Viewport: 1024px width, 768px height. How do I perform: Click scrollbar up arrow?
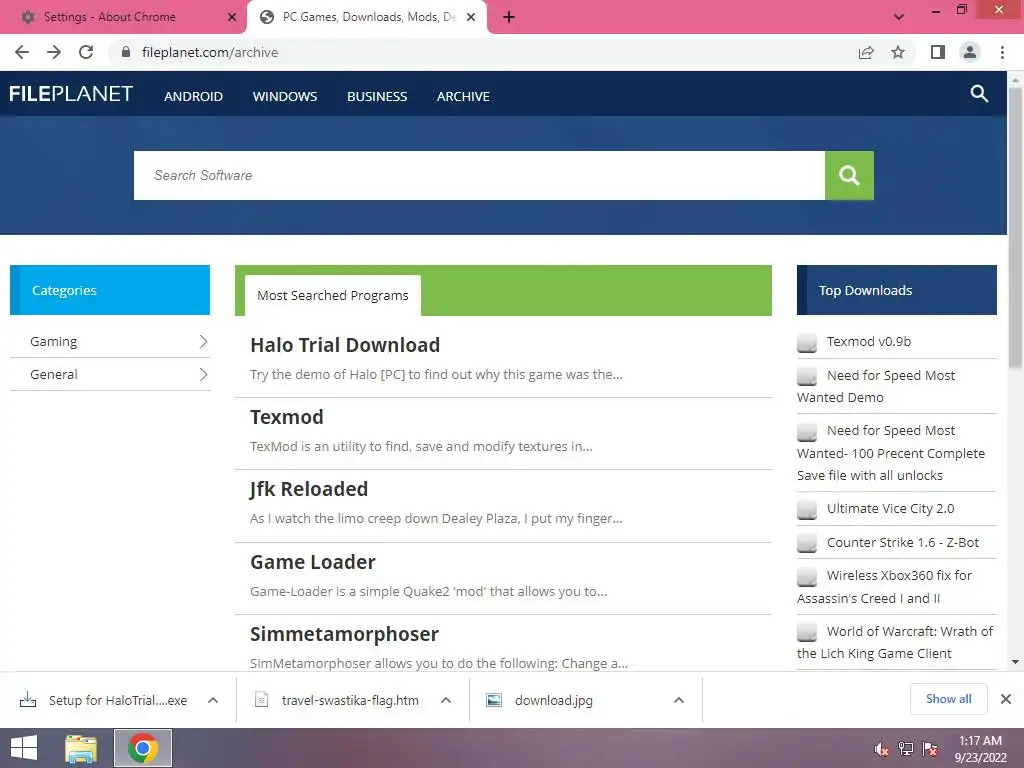(1016, 79)
